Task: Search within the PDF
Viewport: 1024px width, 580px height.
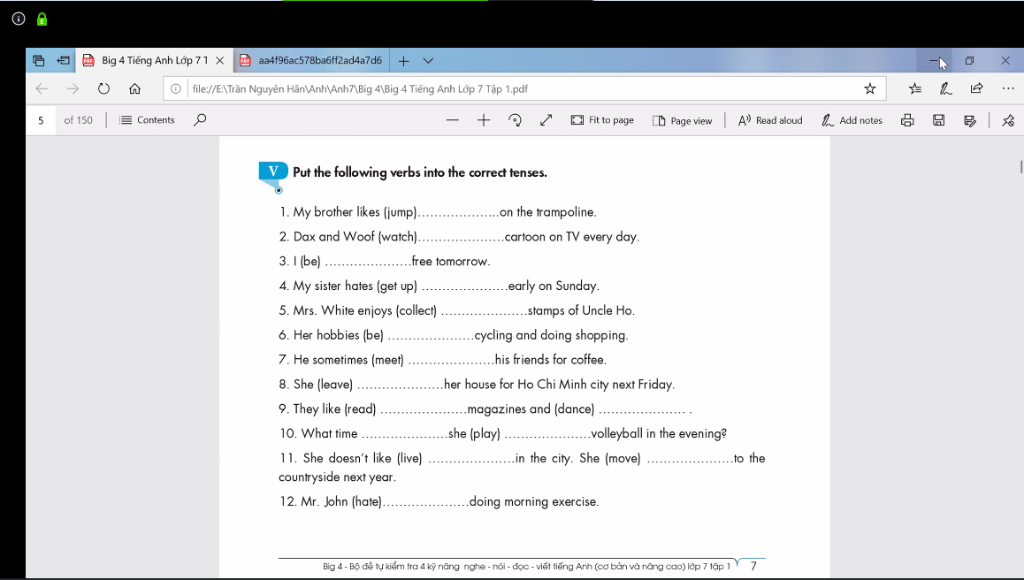Action: pos(200,120)
